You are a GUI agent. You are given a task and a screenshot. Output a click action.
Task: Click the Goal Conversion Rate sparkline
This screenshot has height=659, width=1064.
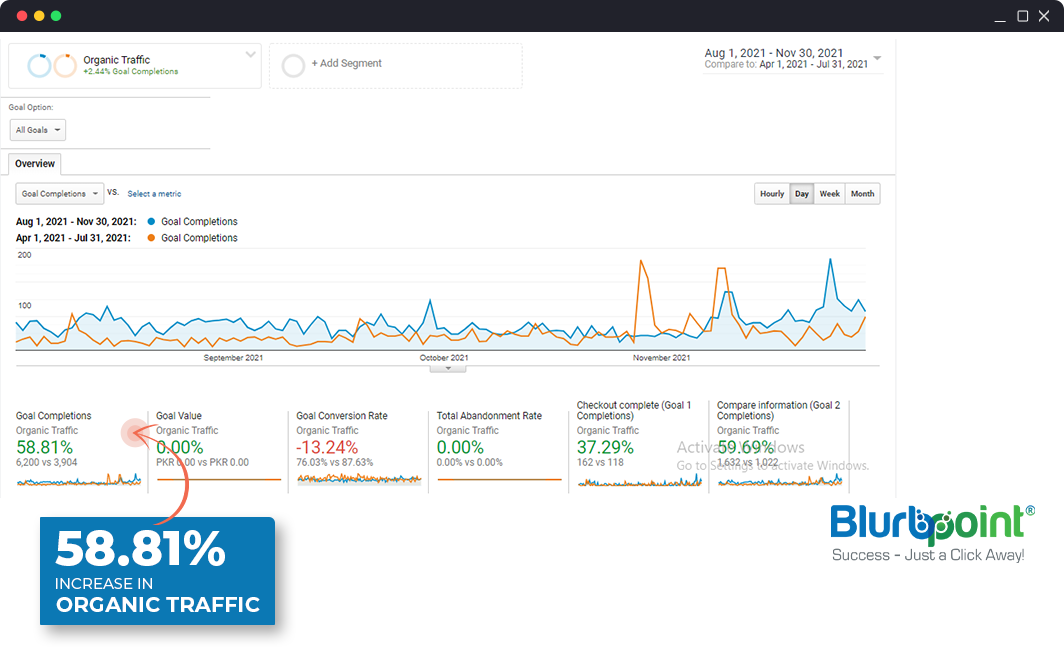click(x=359, y=480)
